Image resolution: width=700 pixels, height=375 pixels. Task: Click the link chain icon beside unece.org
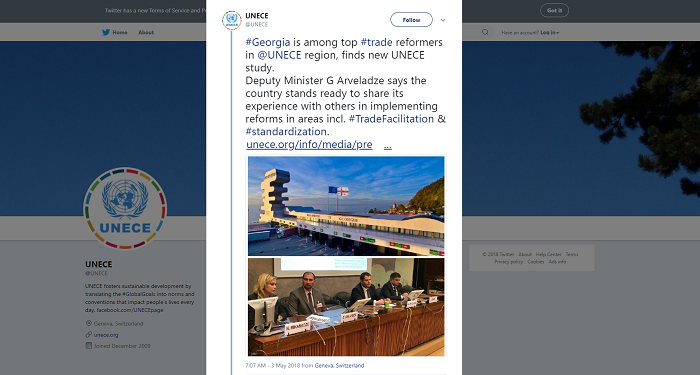[x=88, y=334]
